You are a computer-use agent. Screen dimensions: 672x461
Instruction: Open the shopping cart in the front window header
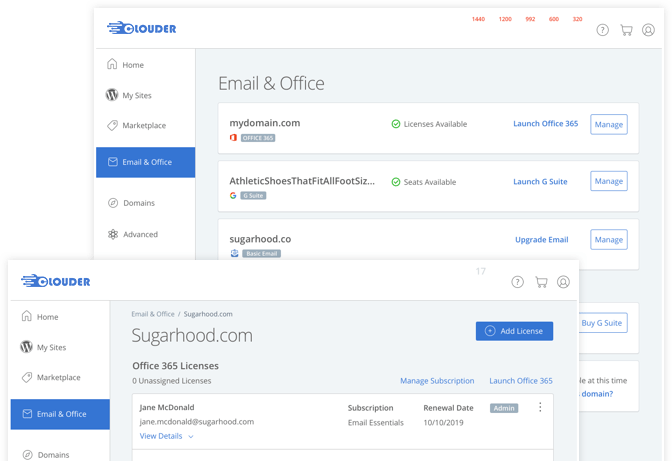pyautogui.click(x=541, y=282)
